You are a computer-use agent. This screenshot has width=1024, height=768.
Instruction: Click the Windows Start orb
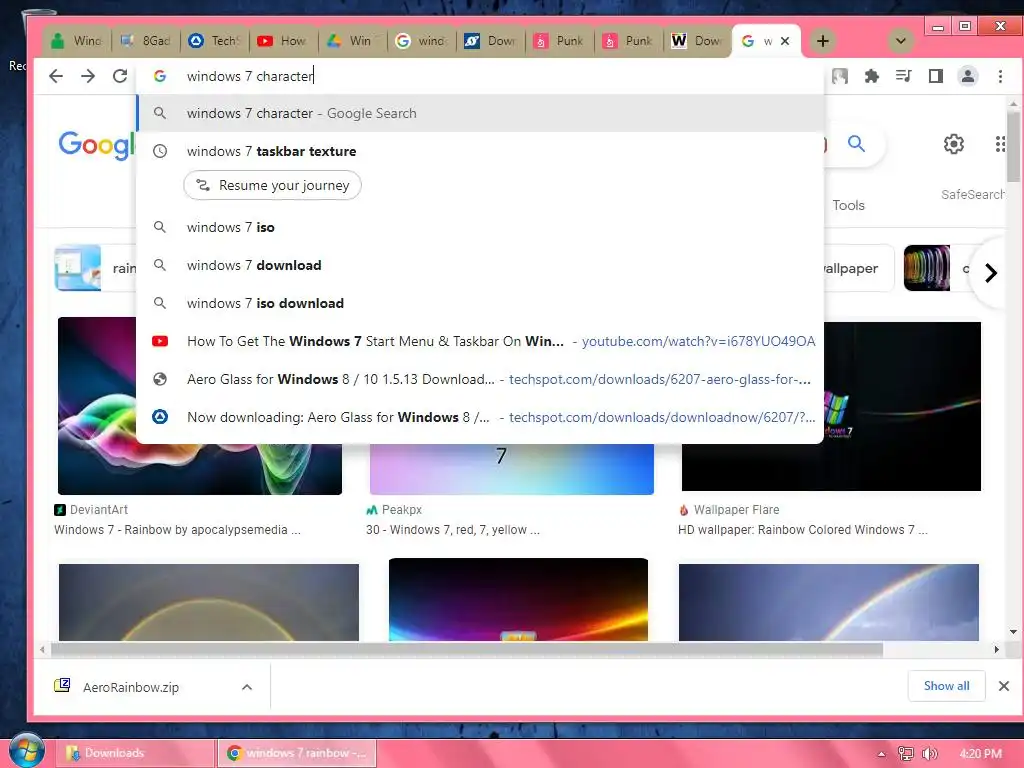point(27,751)
